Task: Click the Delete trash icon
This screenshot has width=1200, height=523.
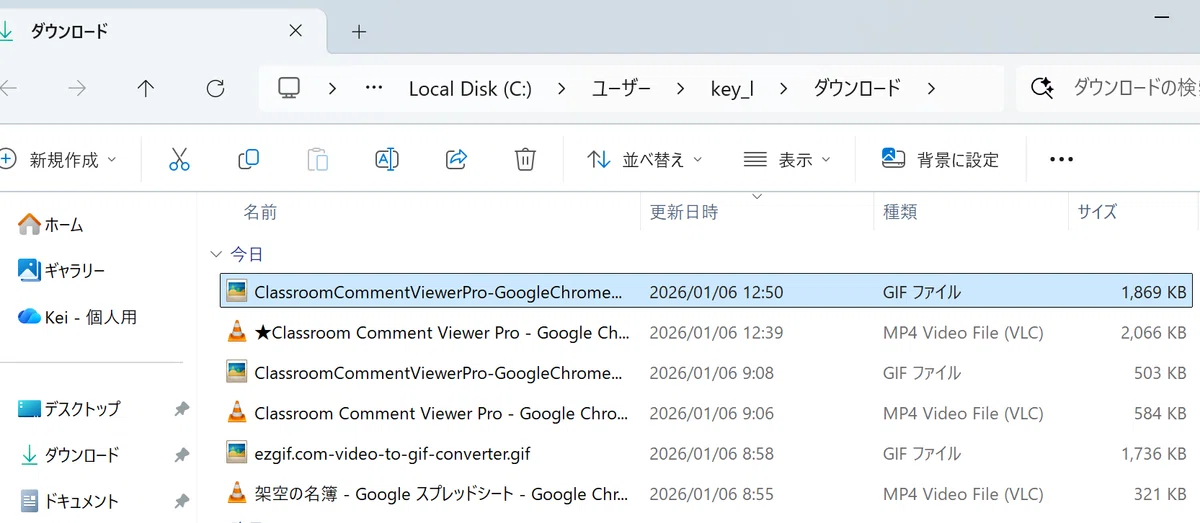Action: 525,159
